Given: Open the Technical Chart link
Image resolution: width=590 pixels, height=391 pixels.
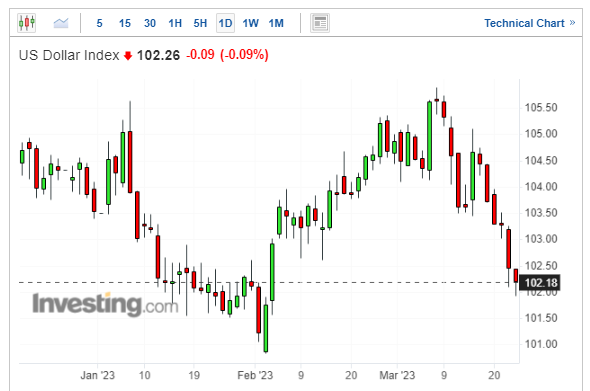Looking at the screenshot, I should (x=525, y=23).
